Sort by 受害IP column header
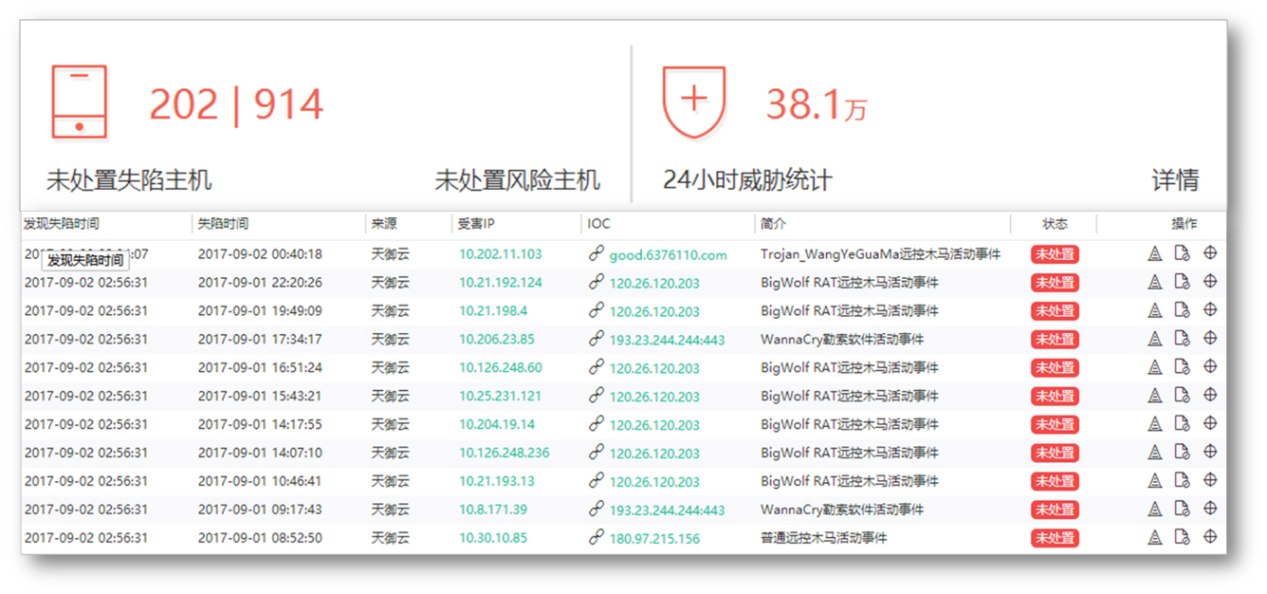 click(476, 224)
